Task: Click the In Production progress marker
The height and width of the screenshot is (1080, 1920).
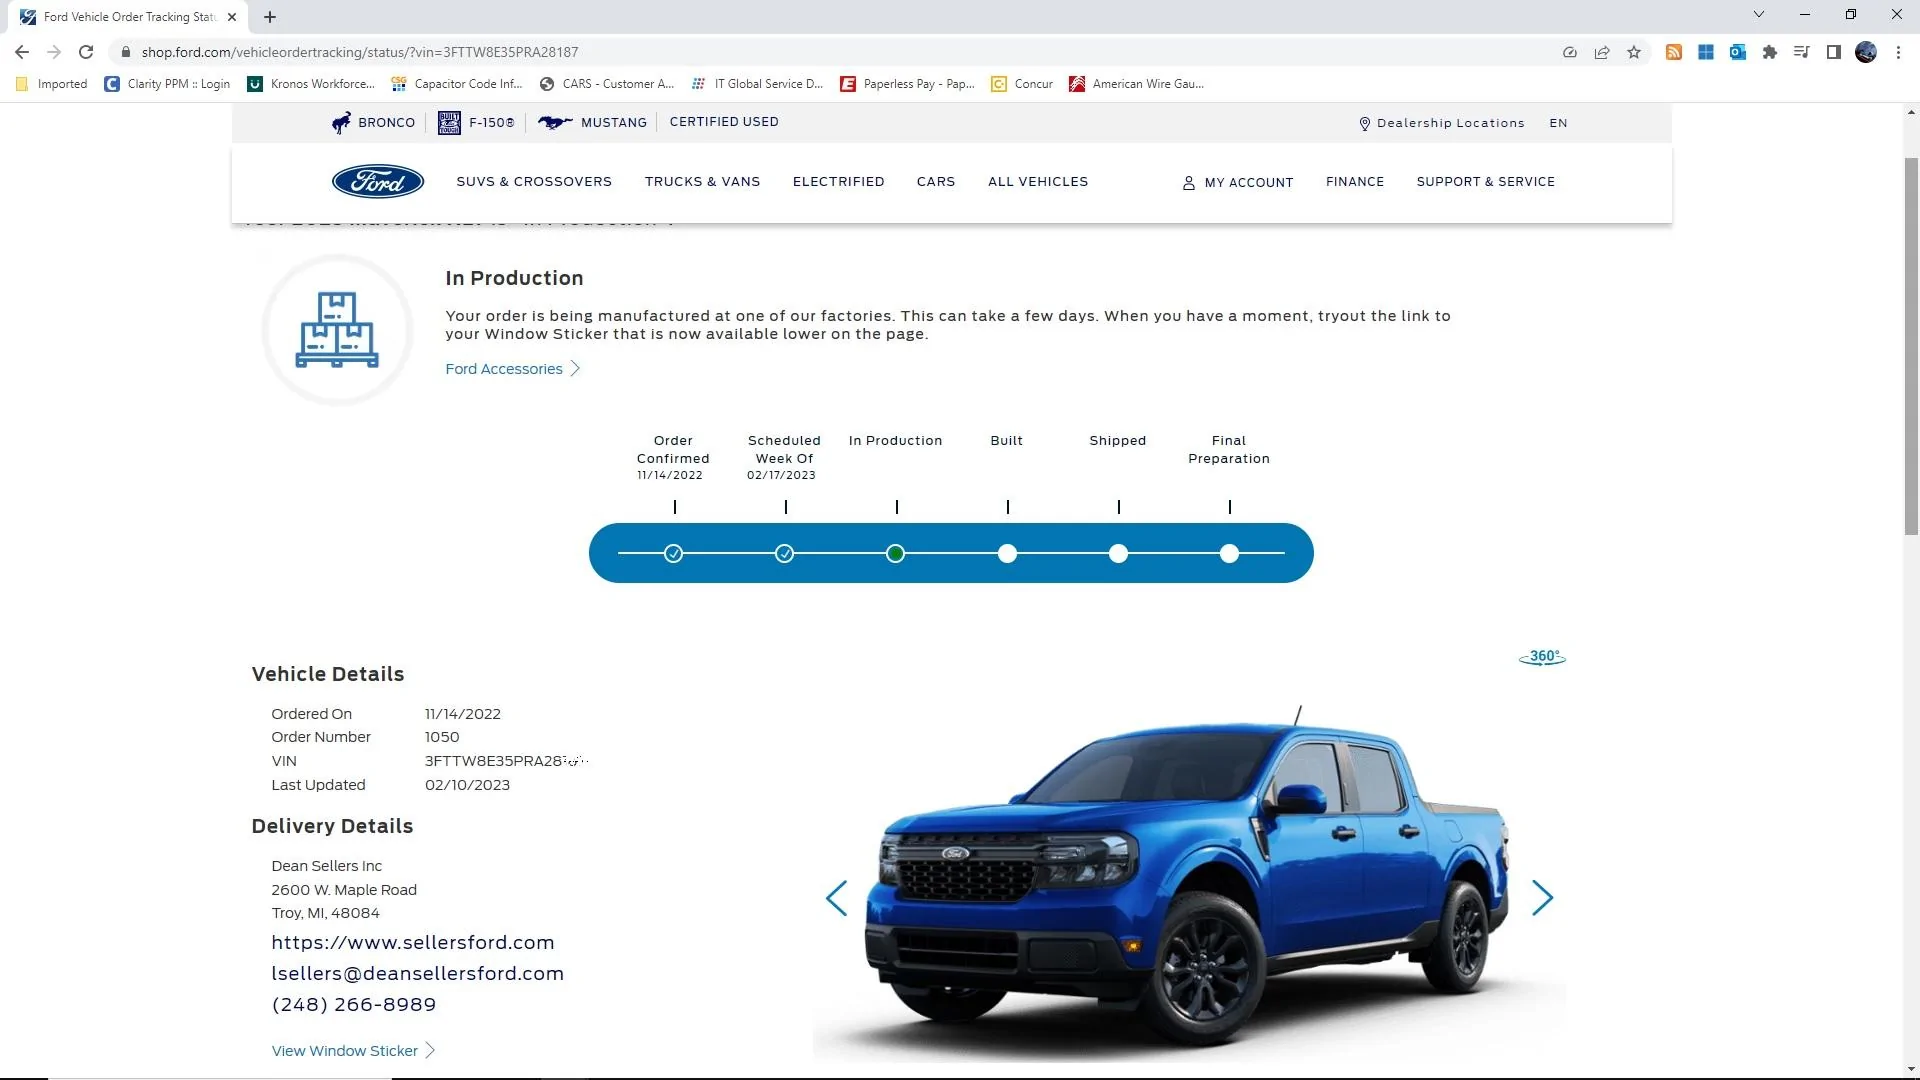Action: point(896,554)
